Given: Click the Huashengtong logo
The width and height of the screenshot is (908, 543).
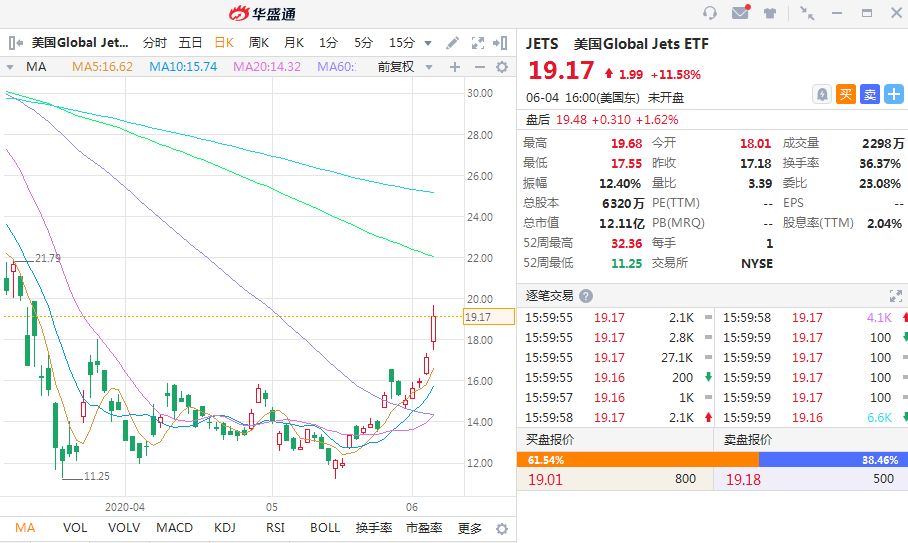Looking at the screenshot, I should pos(262,13).
